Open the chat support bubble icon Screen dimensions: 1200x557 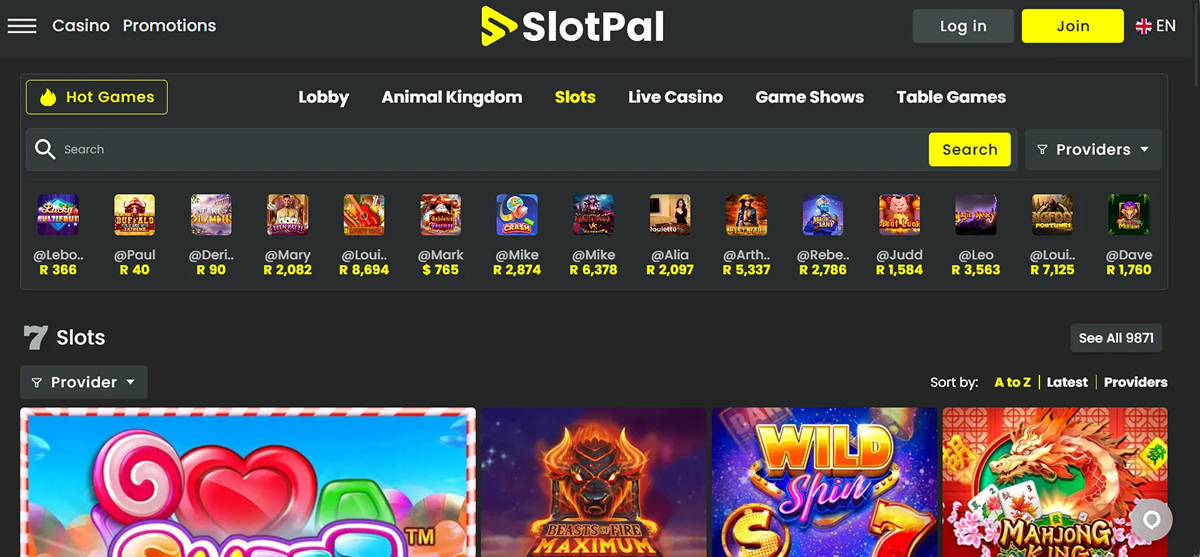point(1151,520)
